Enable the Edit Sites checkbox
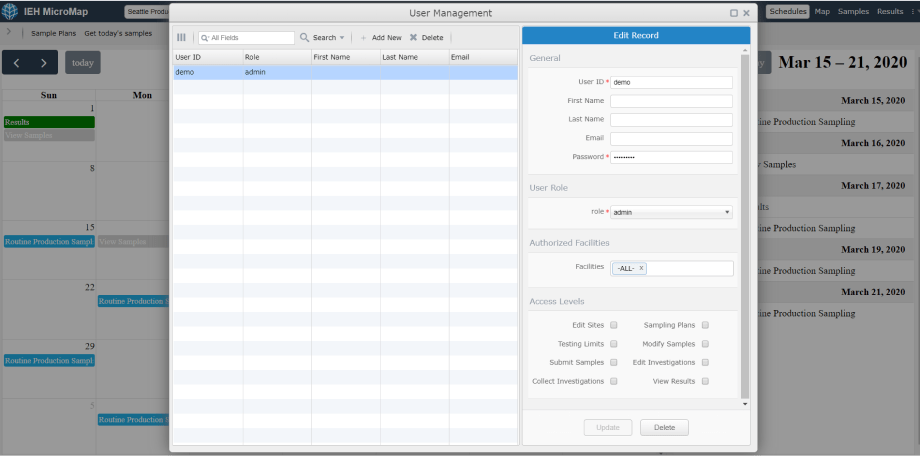This screenshot has height=456, width=920. point(614,325)
